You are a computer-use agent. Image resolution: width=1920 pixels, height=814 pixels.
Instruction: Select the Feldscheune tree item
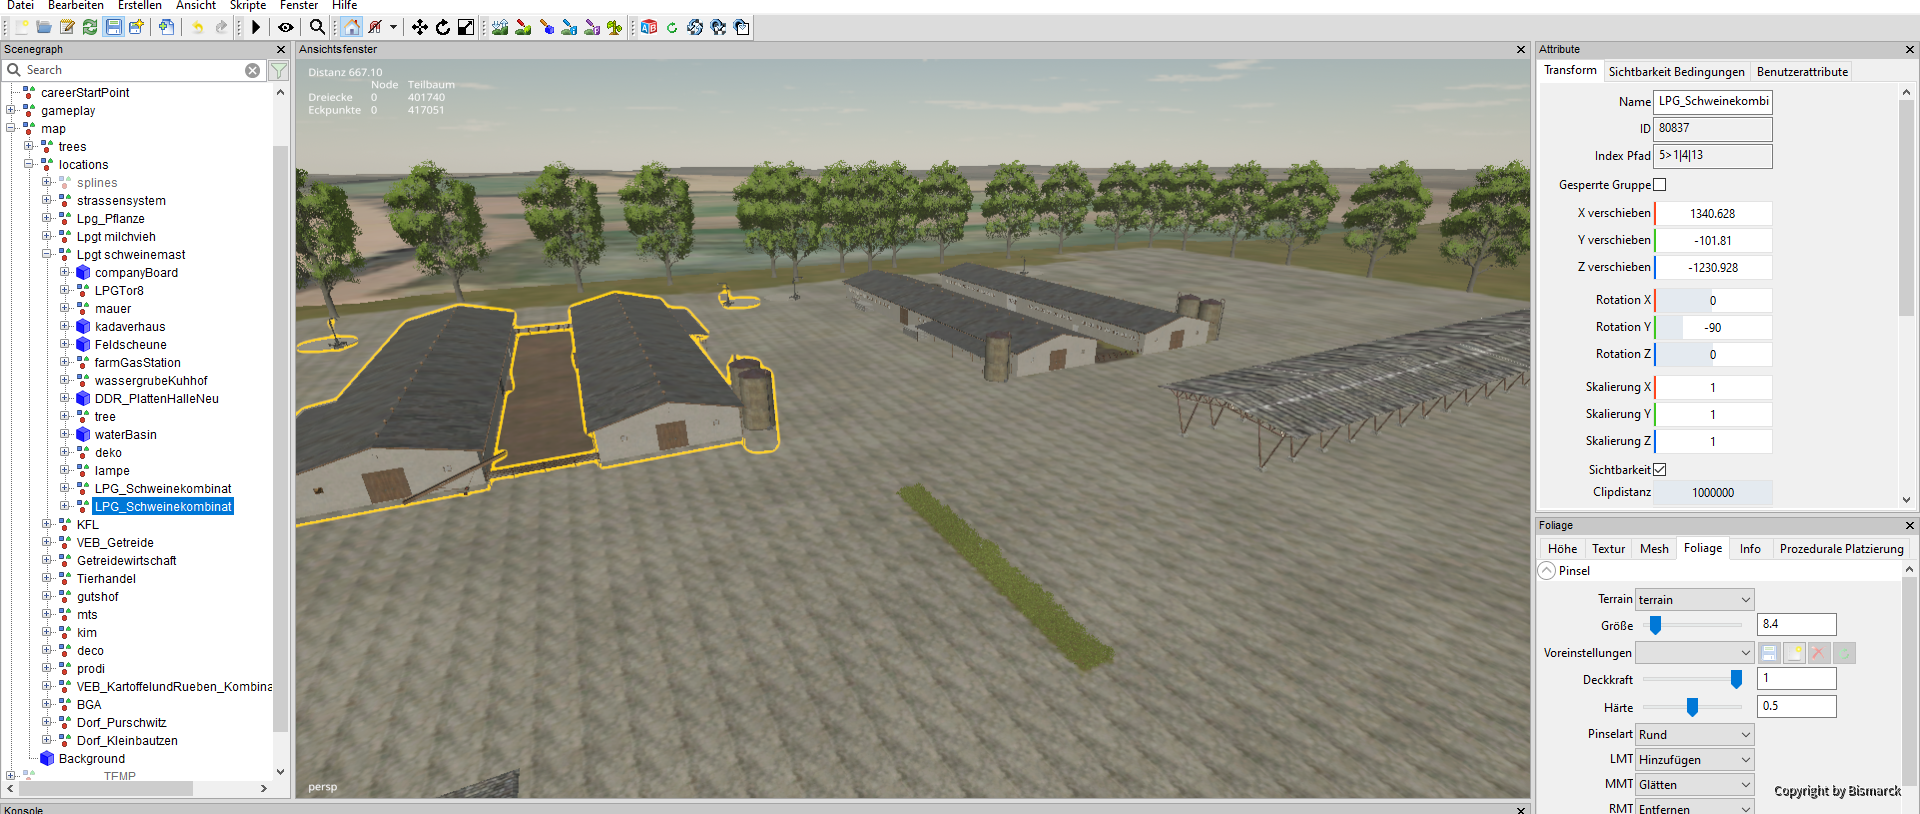(131, 345)
